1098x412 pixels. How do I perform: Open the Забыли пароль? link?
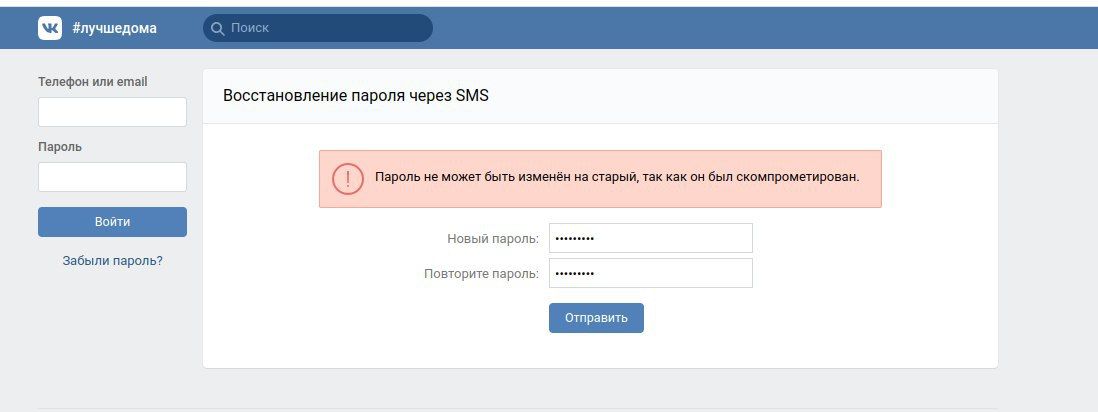pyautogui.click(x=112, y=261)
